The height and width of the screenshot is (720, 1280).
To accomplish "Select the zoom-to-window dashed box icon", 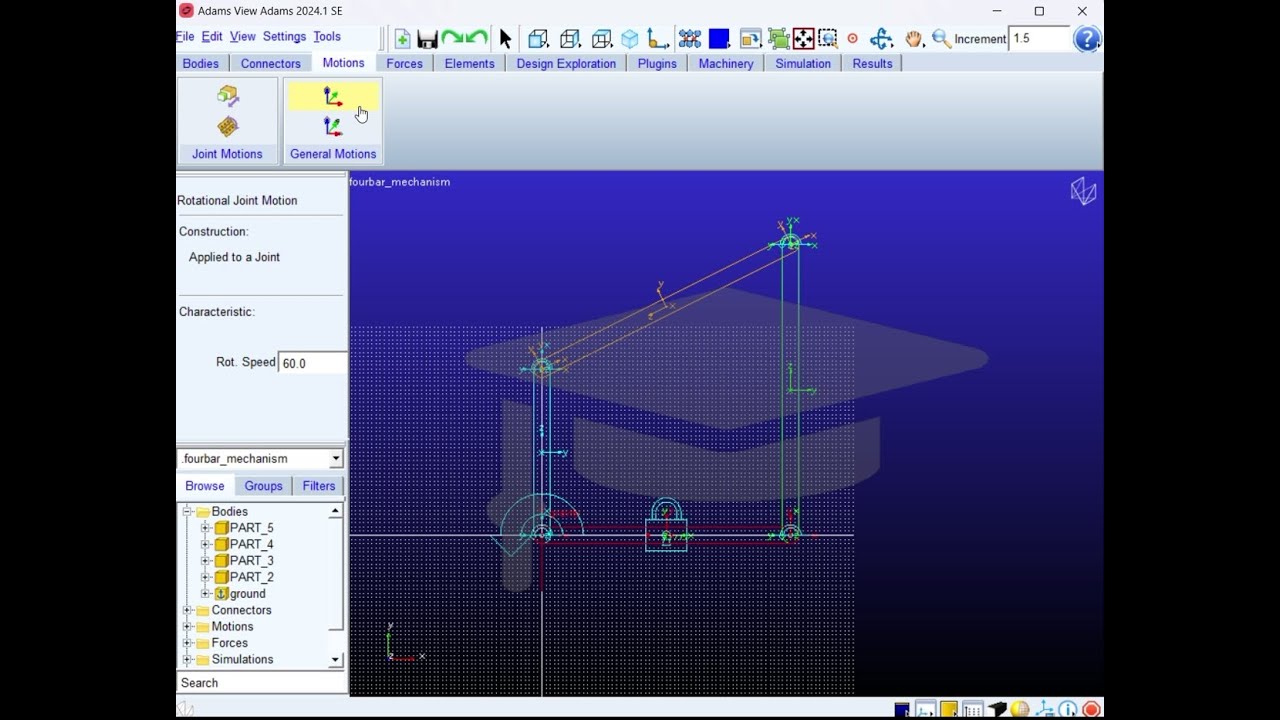I will coord(828,39).
